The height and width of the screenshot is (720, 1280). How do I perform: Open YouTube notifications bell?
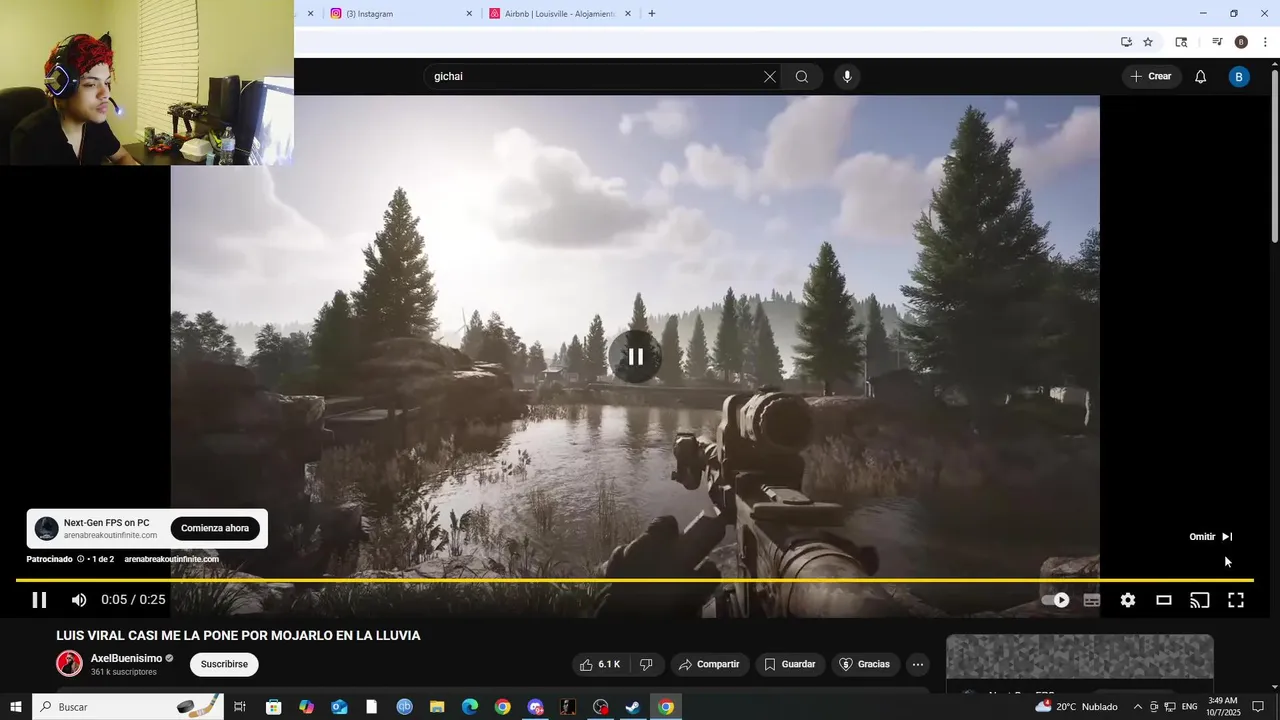(1201, 77)
